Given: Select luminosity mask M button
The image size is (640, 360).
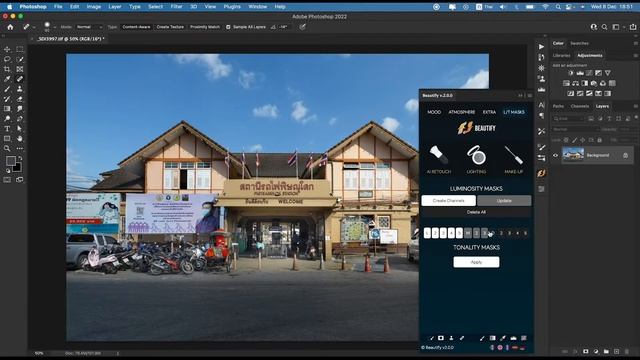Looking at the screenshot, I should 468,233.
